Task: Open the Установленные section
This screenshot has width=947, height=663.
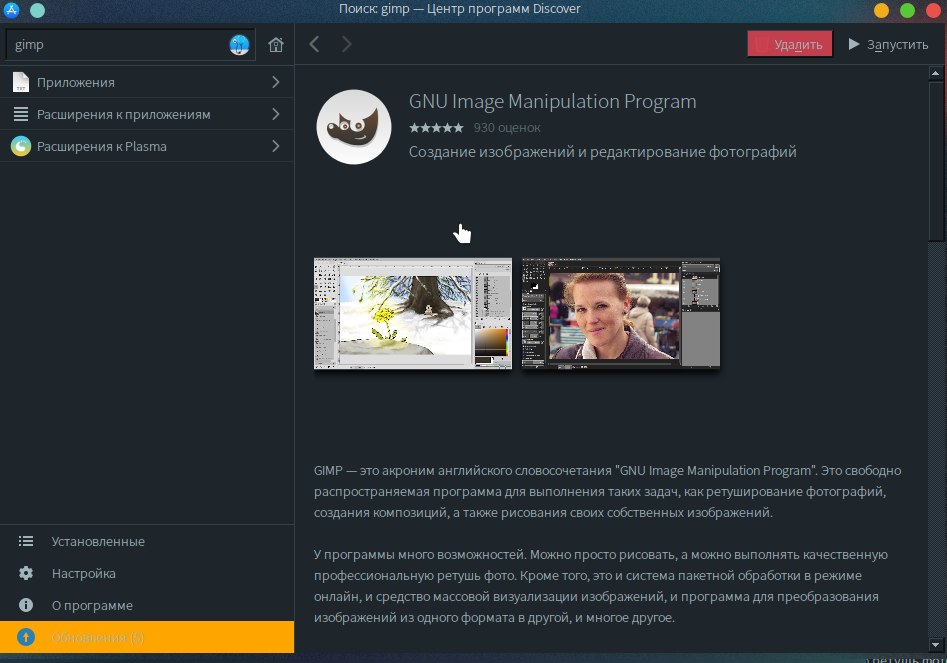Action: pyautogui.click(x=147, y=542)
